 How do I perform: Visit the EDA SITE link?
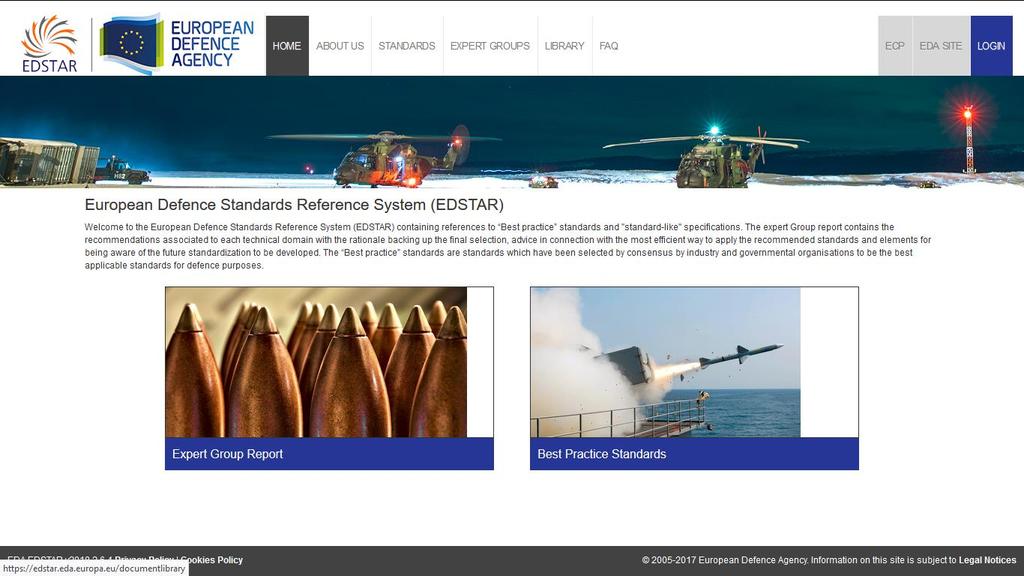(x=940, y=46)
